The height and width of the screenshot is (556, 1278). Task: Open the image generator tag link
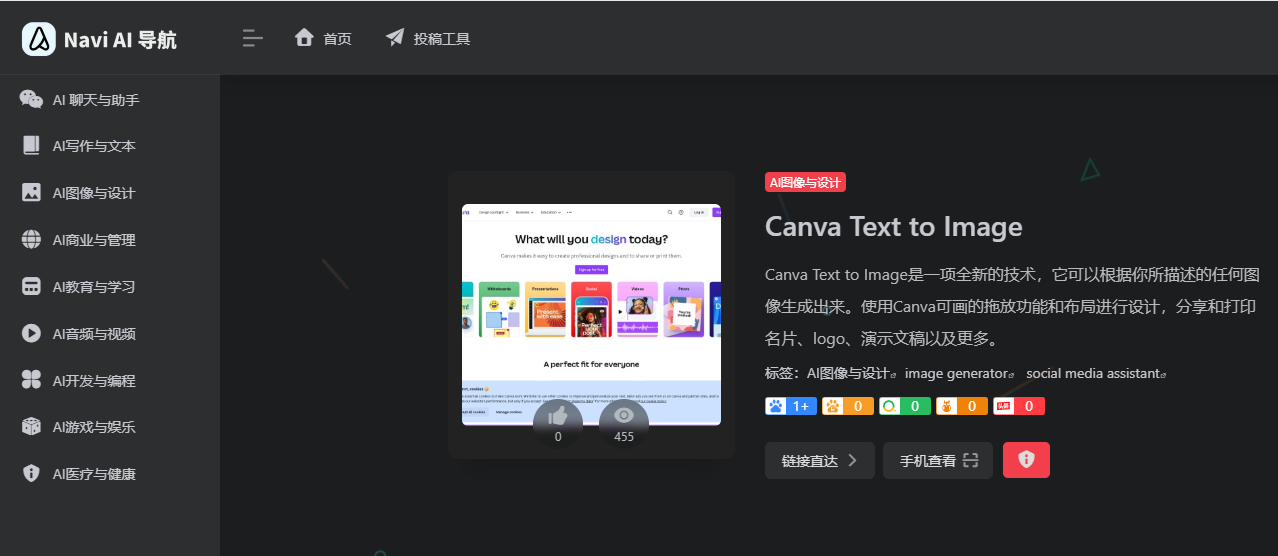pyautogui.click(x=960, y=373)
